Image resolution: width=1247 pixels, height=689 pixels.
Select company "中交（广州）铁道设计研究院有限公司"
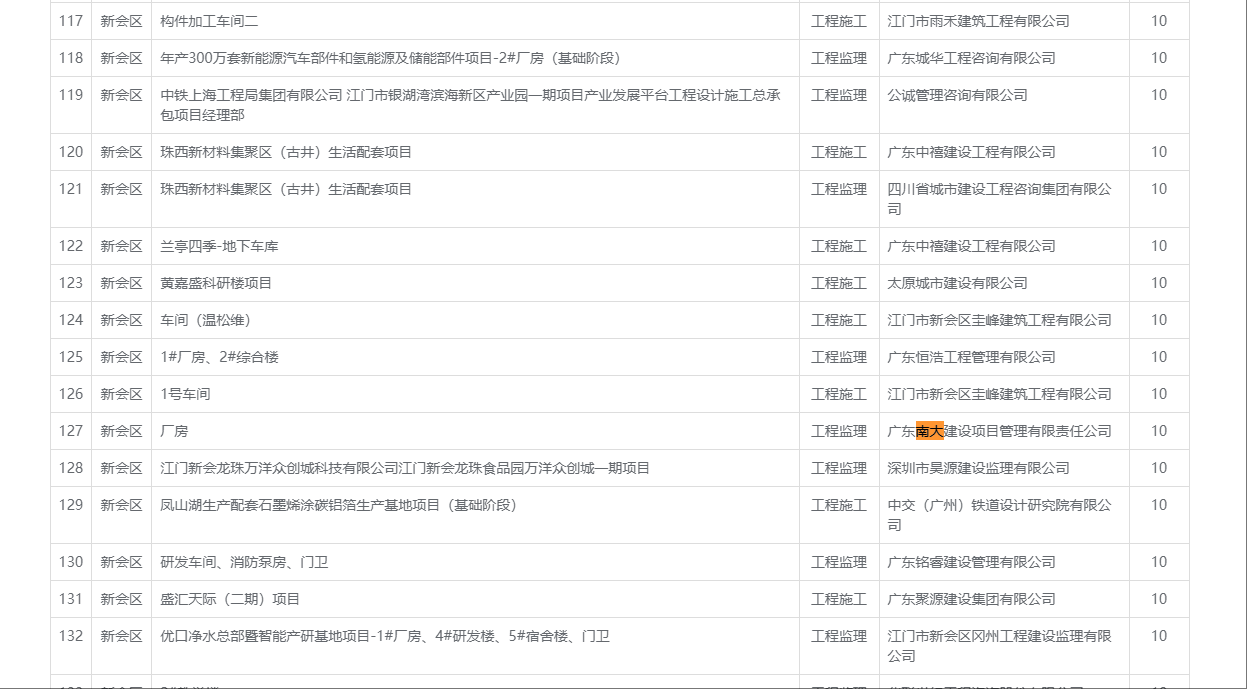(x=999, y=515)
